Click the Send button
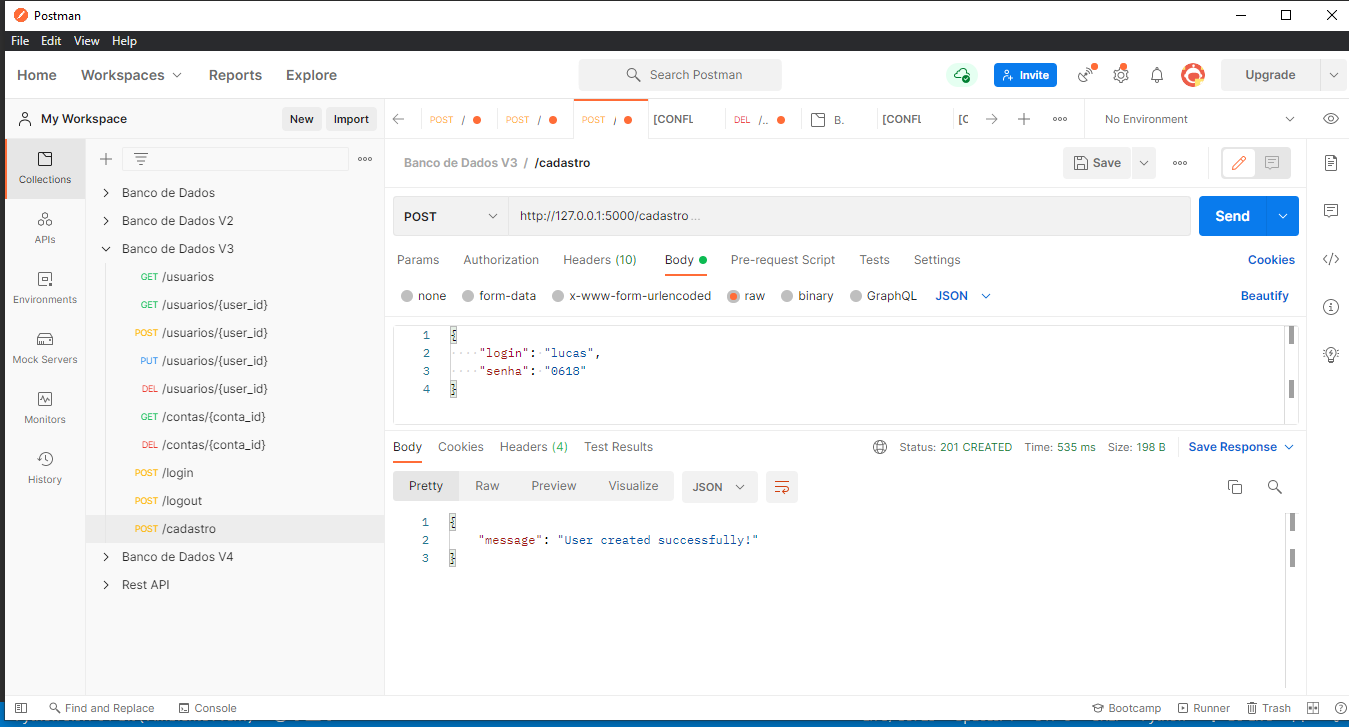1349x727 pixels. point(1231,215)
